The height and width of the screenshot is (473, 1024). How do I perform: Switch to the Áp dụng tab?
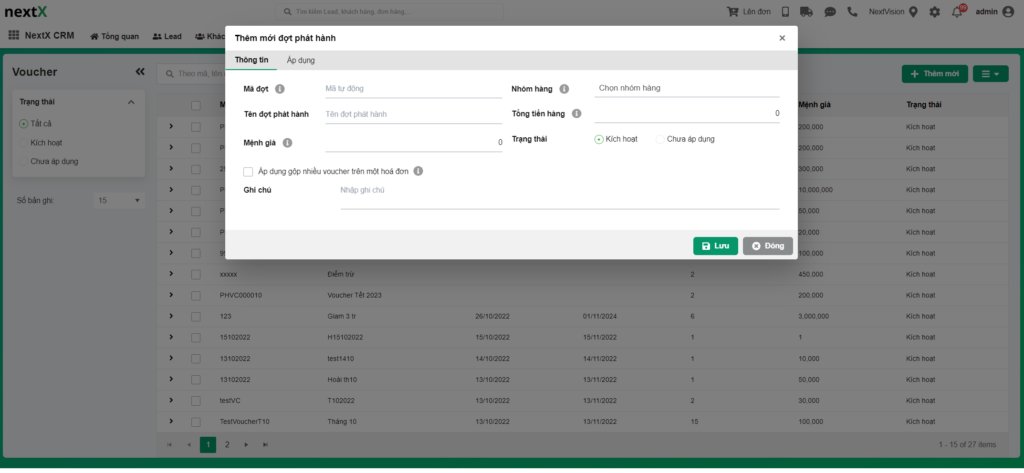[x=300, y=61]
